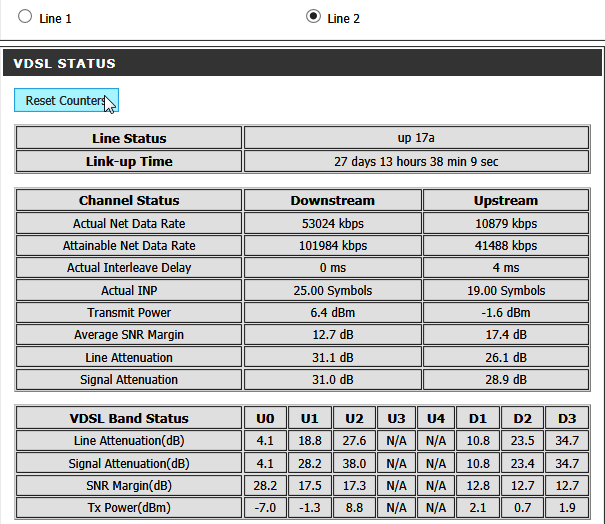Select the Line 2 radio button
Viewport: 605px width, 524px height.
click(313, 16)
